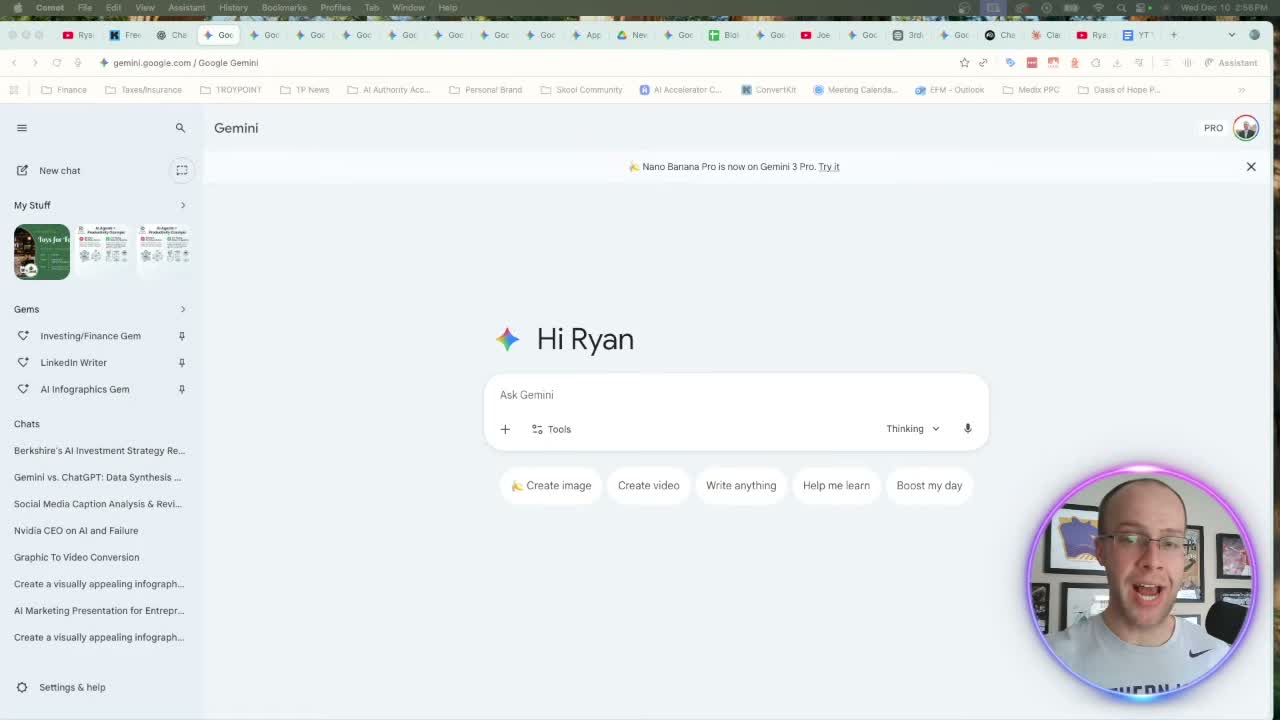Open the Personal Brand bookmarks folder
This screenshot has width=1280, height=720.
coord(486,90)
